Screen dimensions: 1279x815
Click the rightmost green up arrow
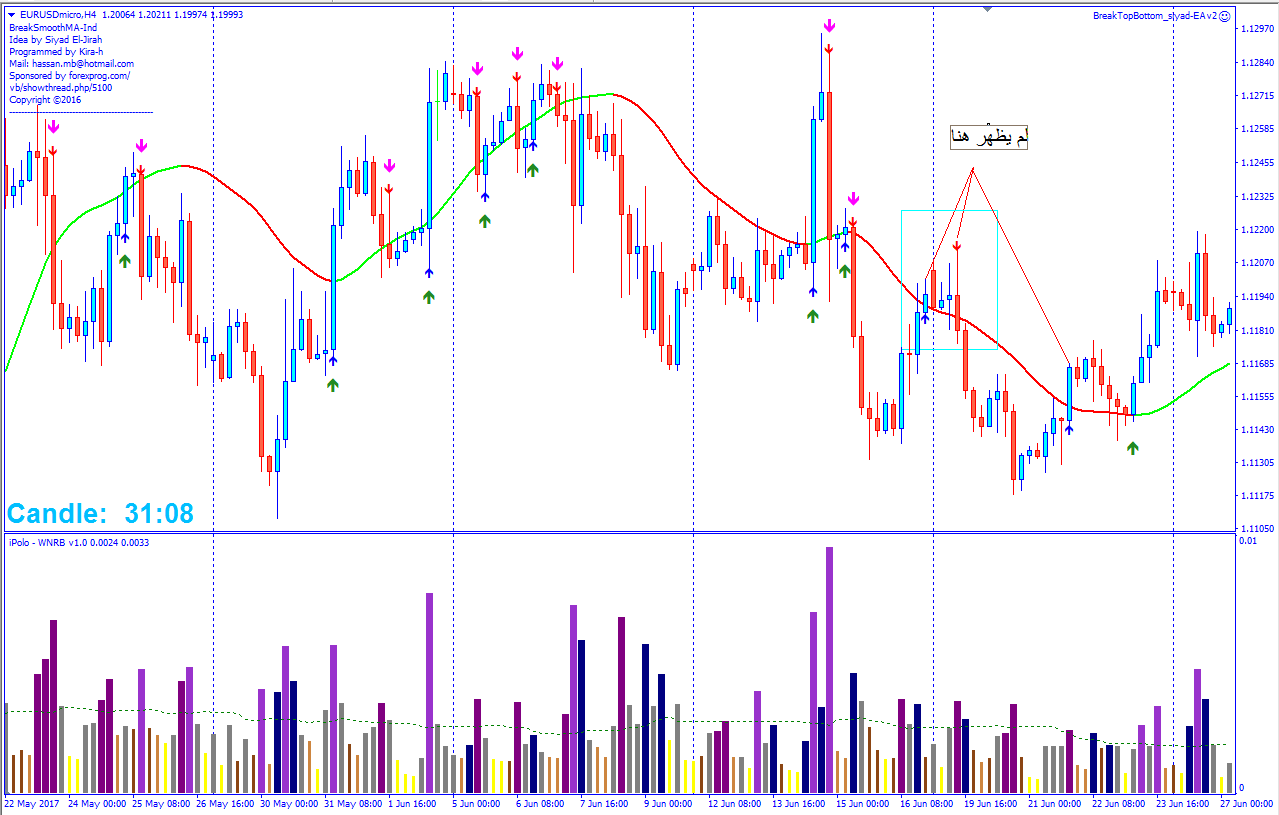[1132, 448]
